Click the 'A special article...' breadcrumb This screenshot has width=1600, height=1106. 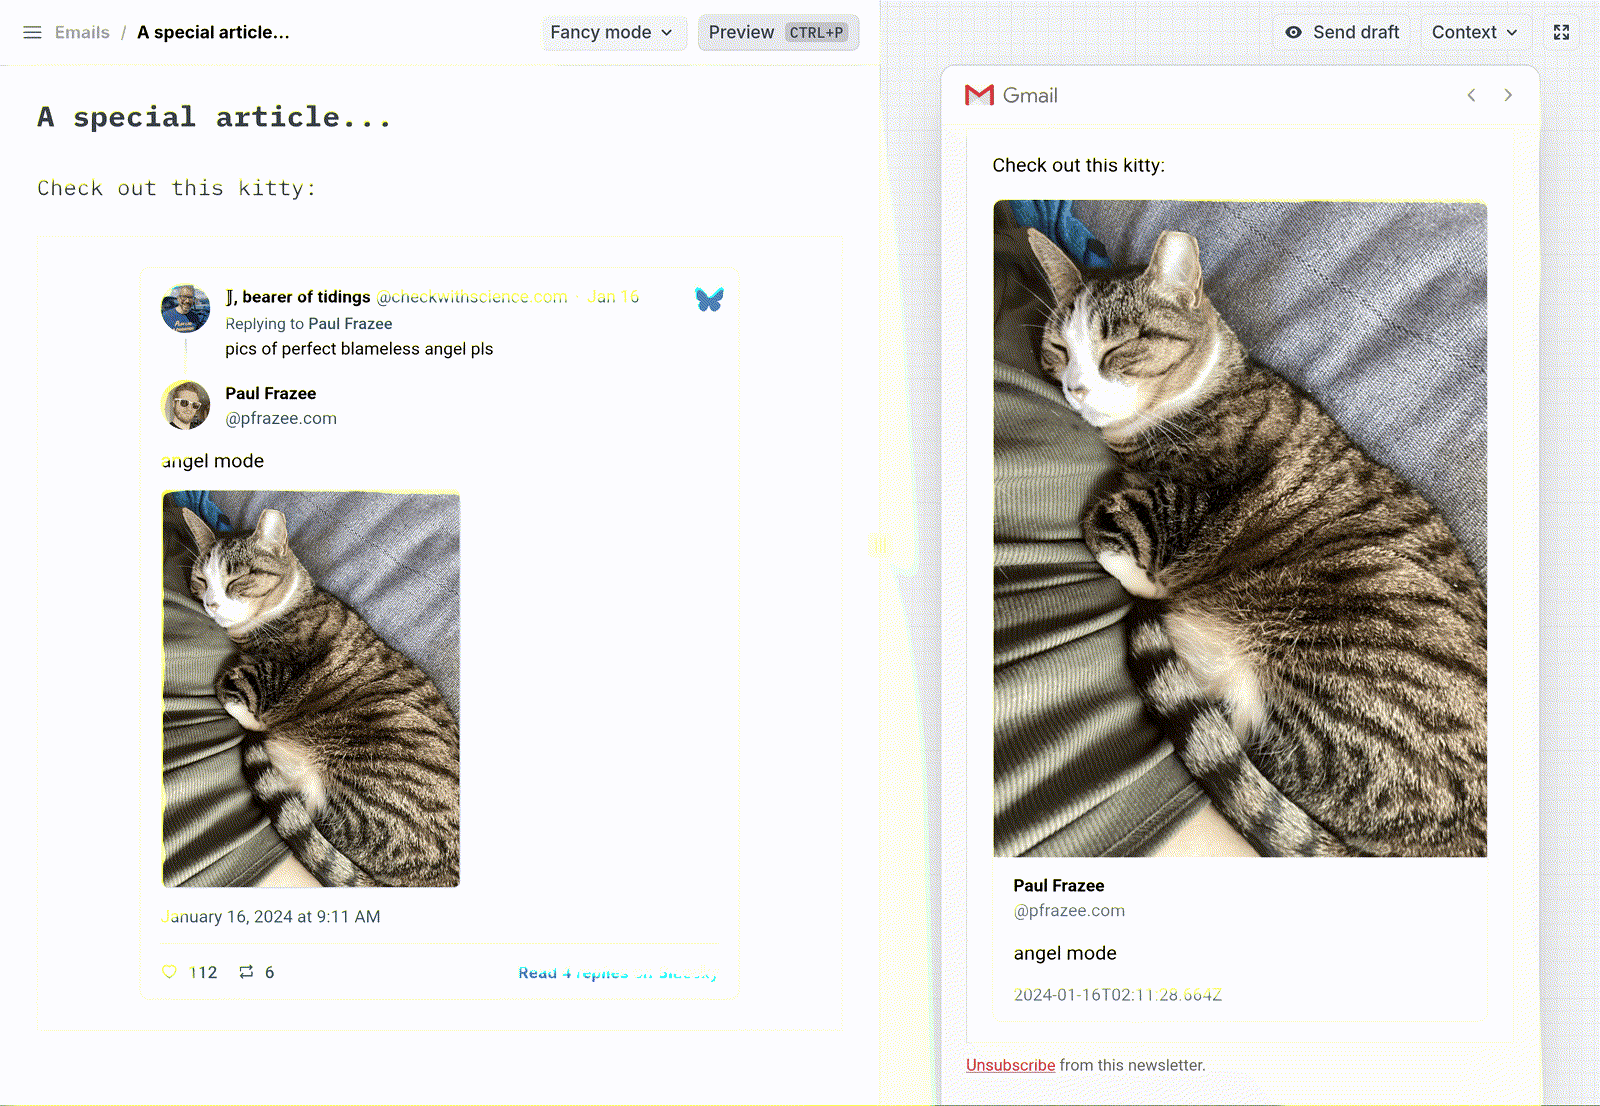213,32
